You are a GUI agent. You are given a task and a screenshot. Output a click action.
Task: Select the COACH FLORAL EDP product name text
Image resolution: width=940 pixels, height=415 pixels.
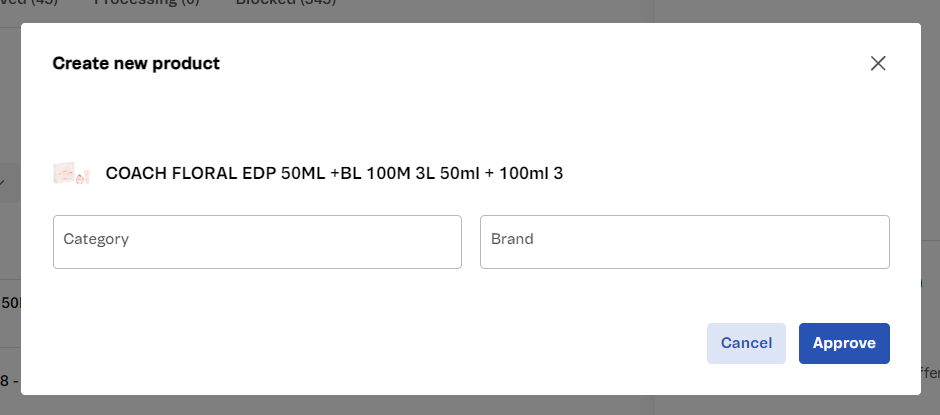[x=334, y=173]
